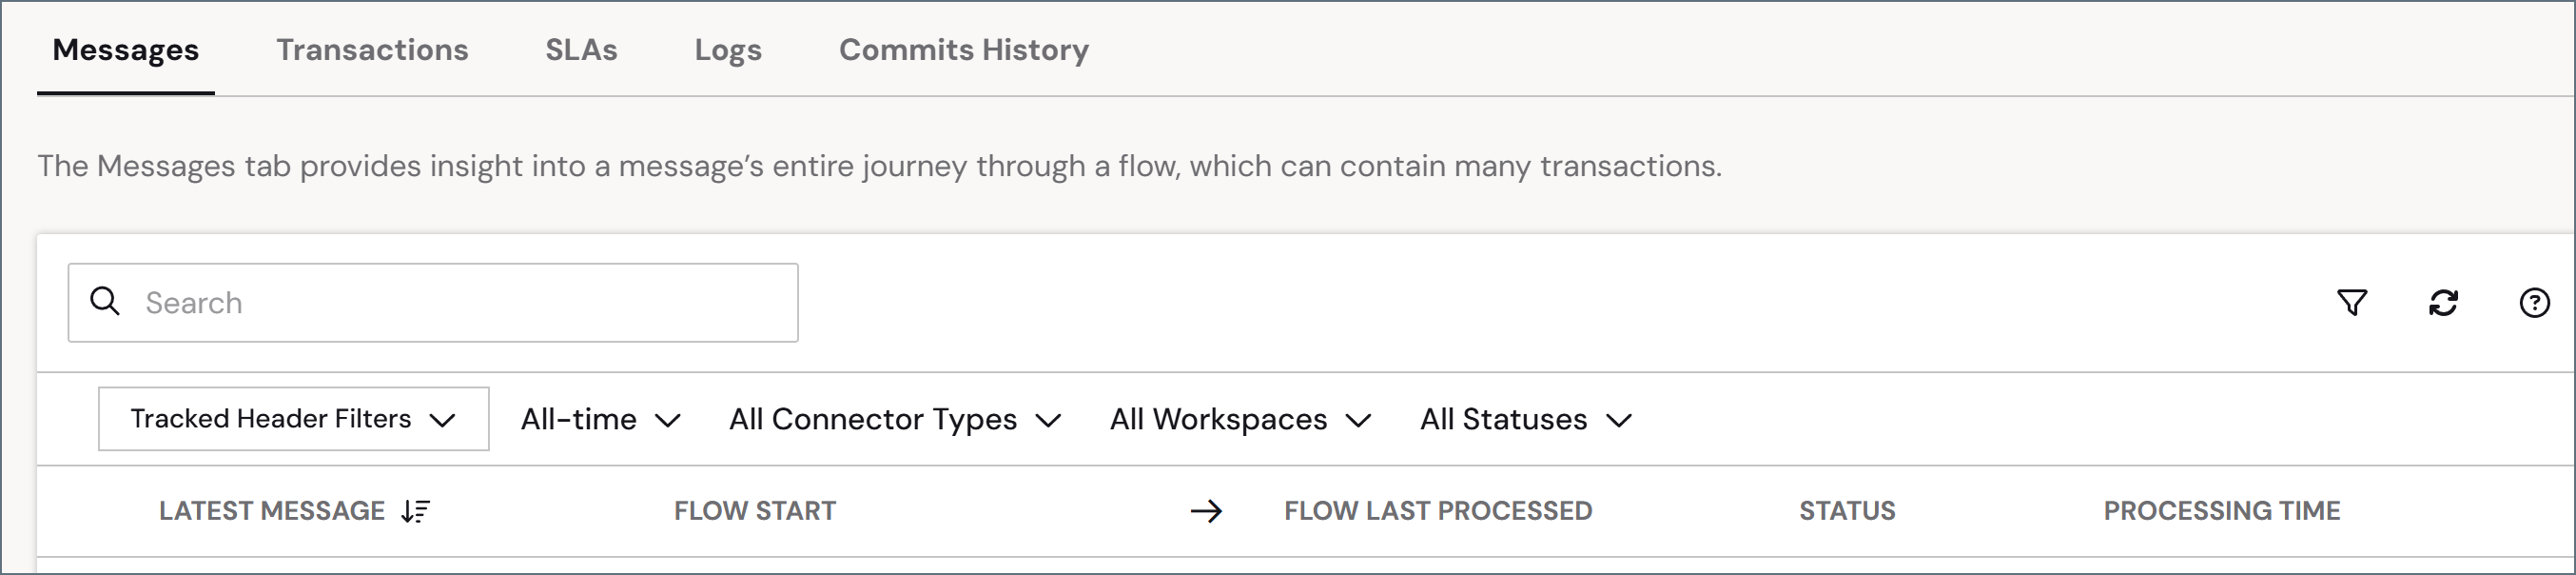Refresh the messages list

click(x=2443, y=302)
